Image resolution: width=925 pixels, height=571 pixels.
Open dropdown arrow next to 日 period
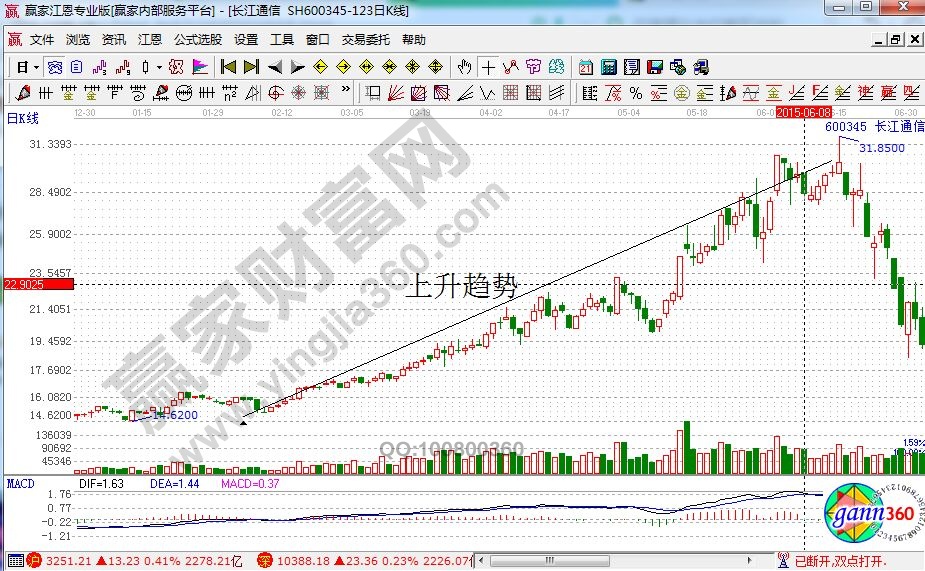point(36,67)
